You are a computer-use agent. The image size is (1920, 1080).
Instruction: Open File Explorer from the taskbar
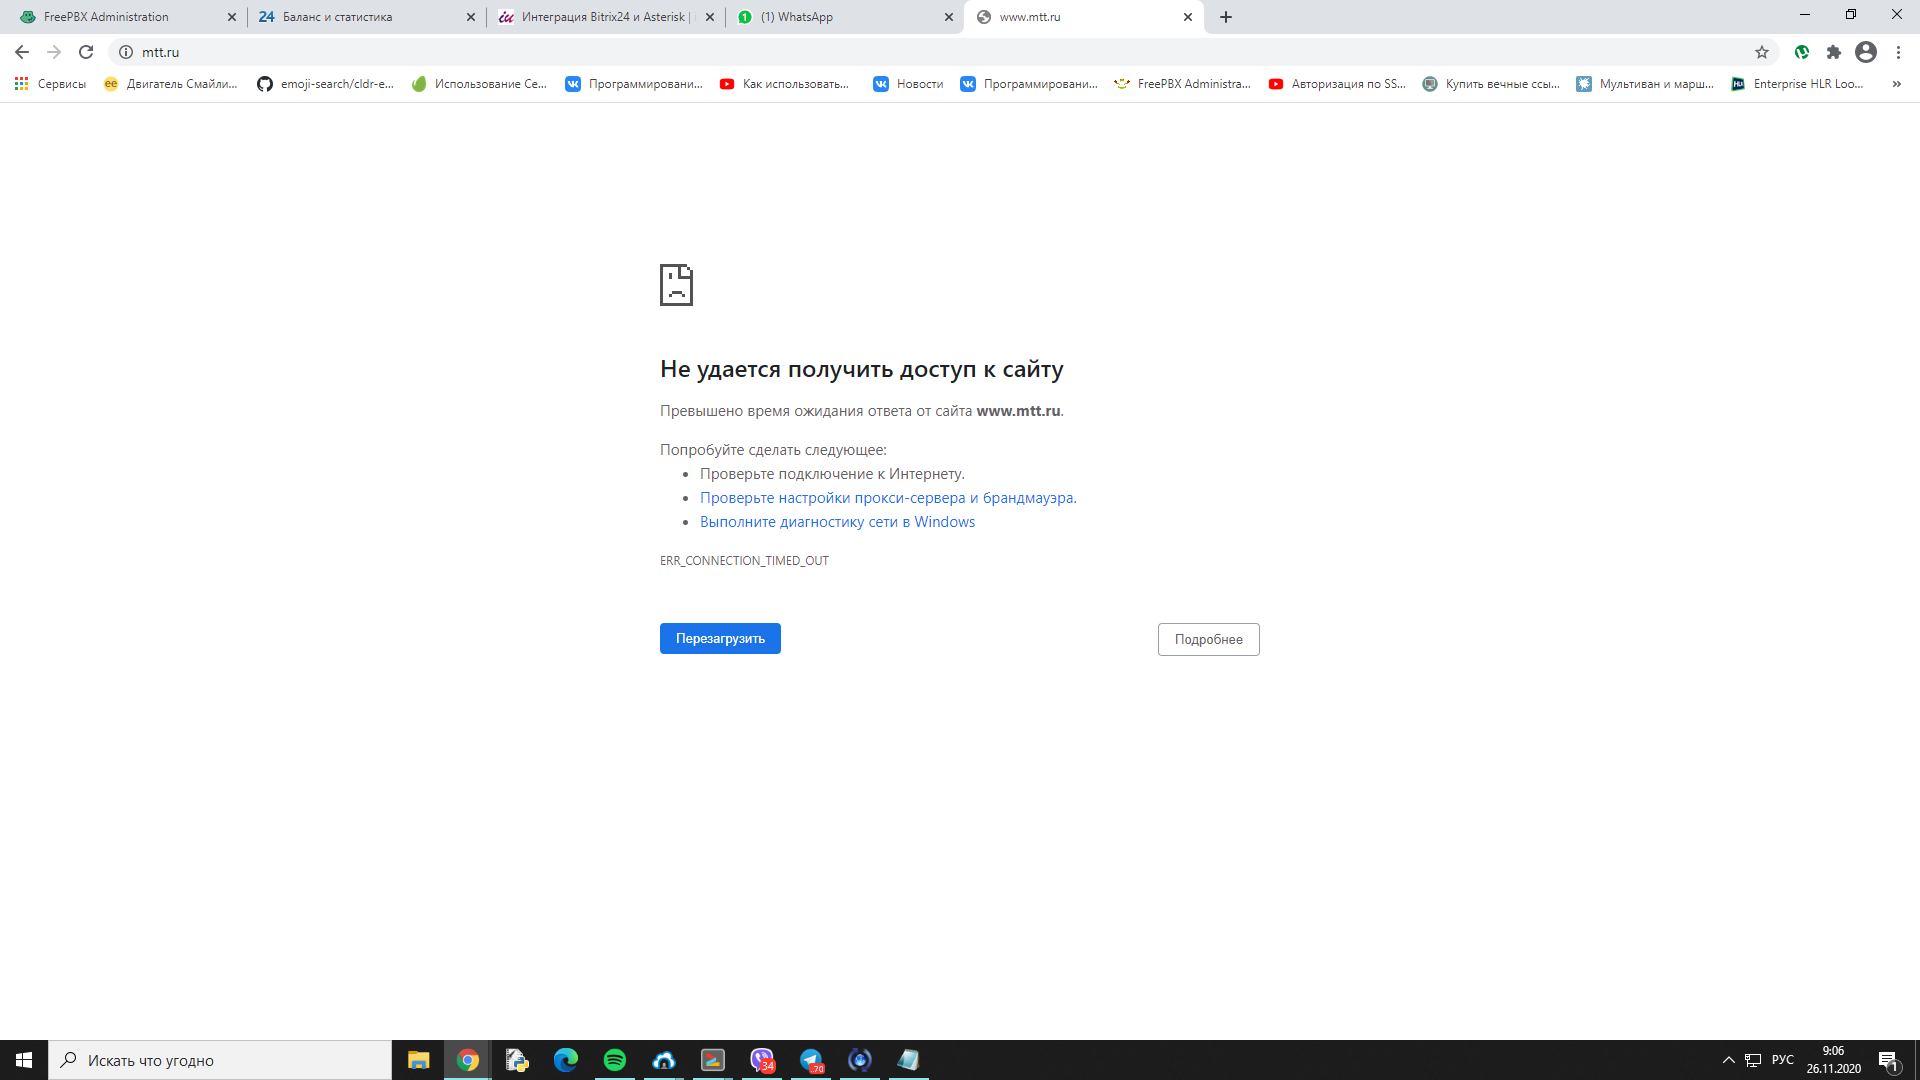(418, 1060)
